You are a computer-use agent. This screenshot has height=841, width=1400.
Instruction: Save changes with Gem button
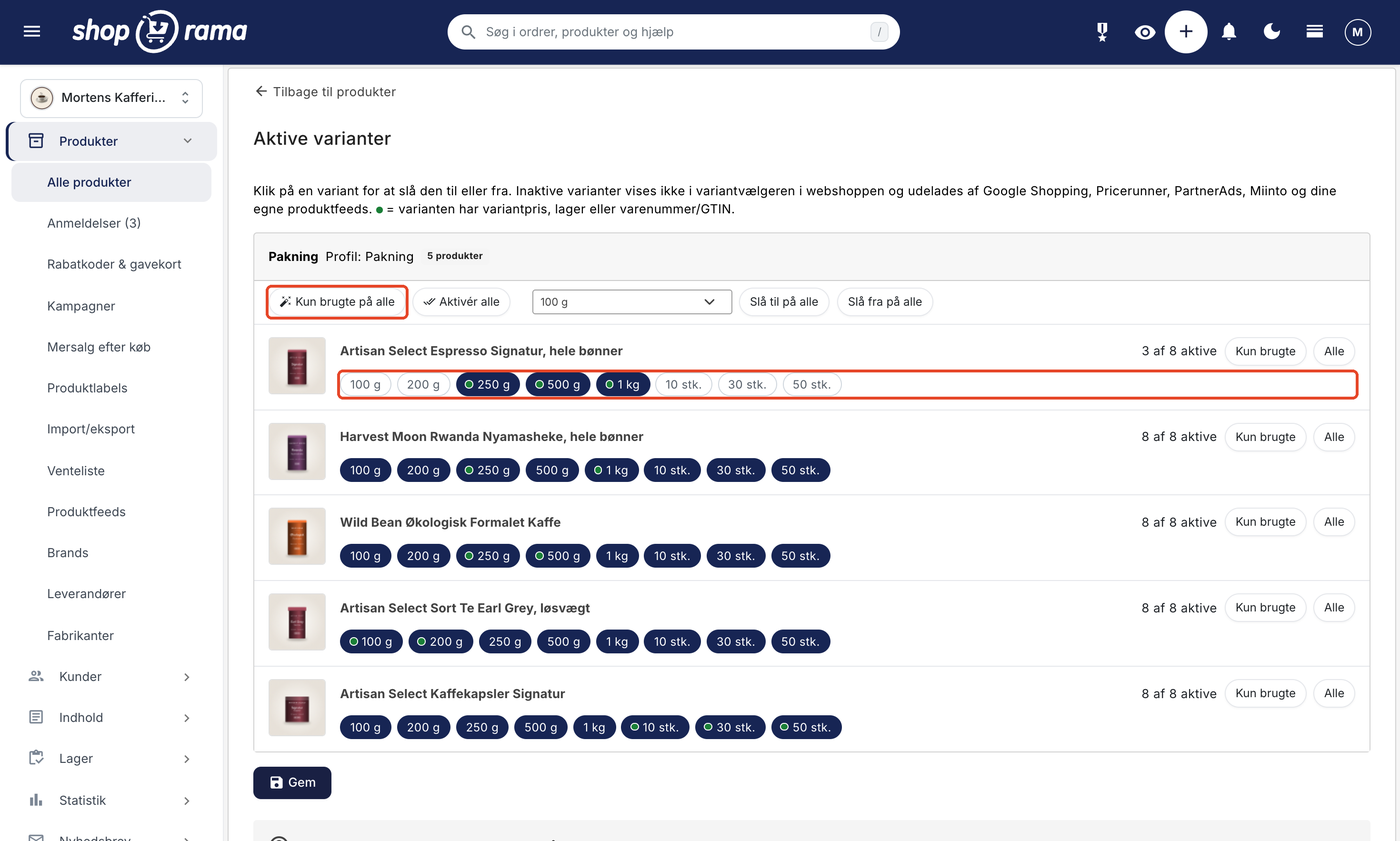[x=292, y=782]
